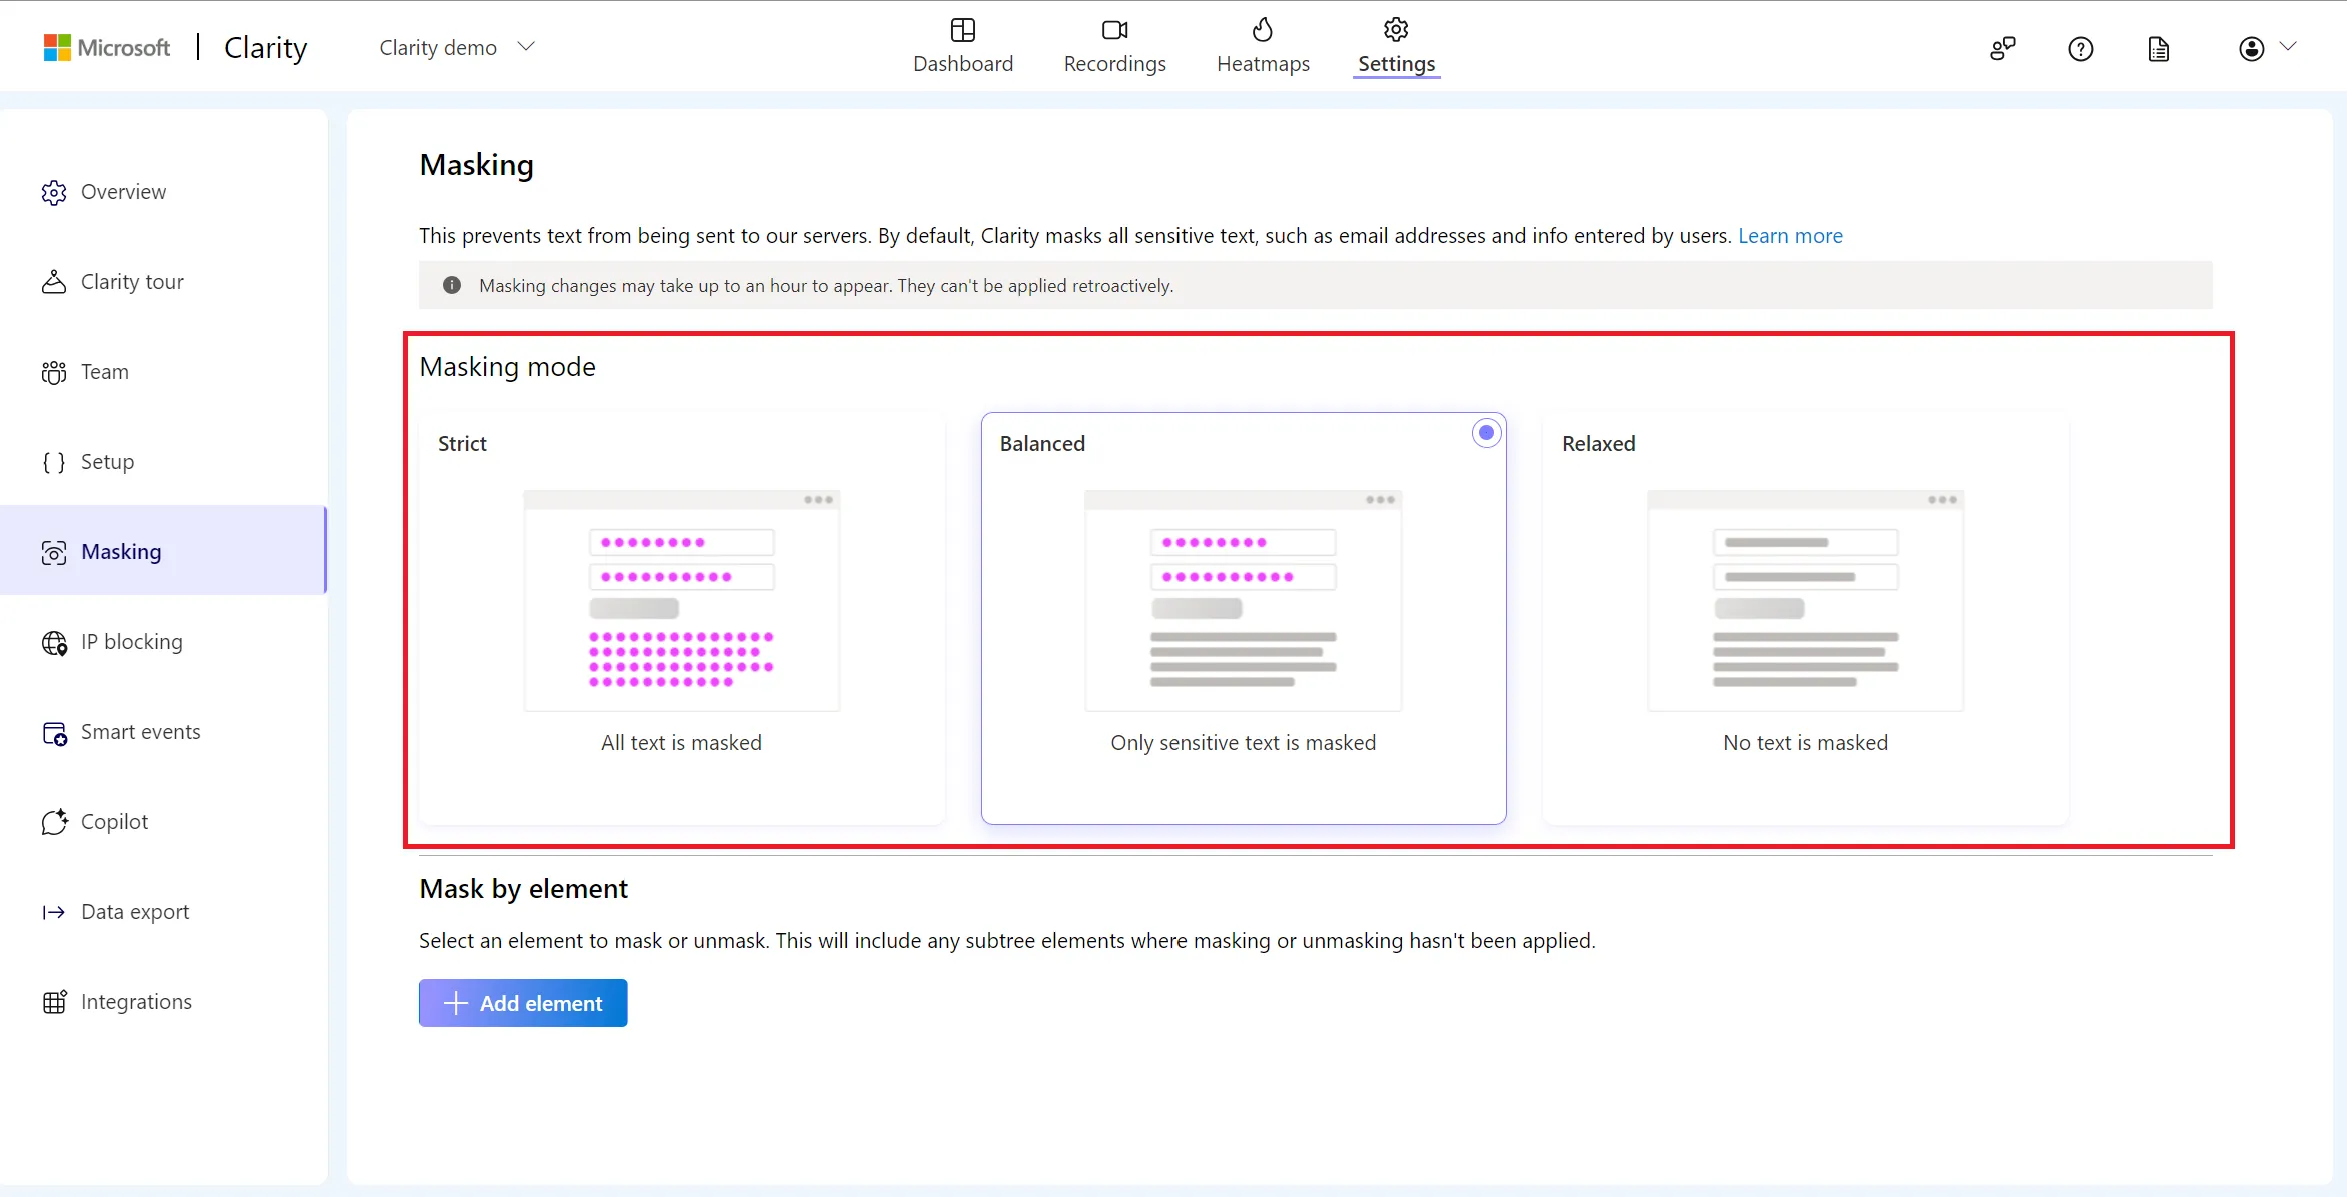Screen dimensions: 2348x1197
Task: Click the 'Mask by element' heading
Action: pyautogui.click(x=523, y=889)
